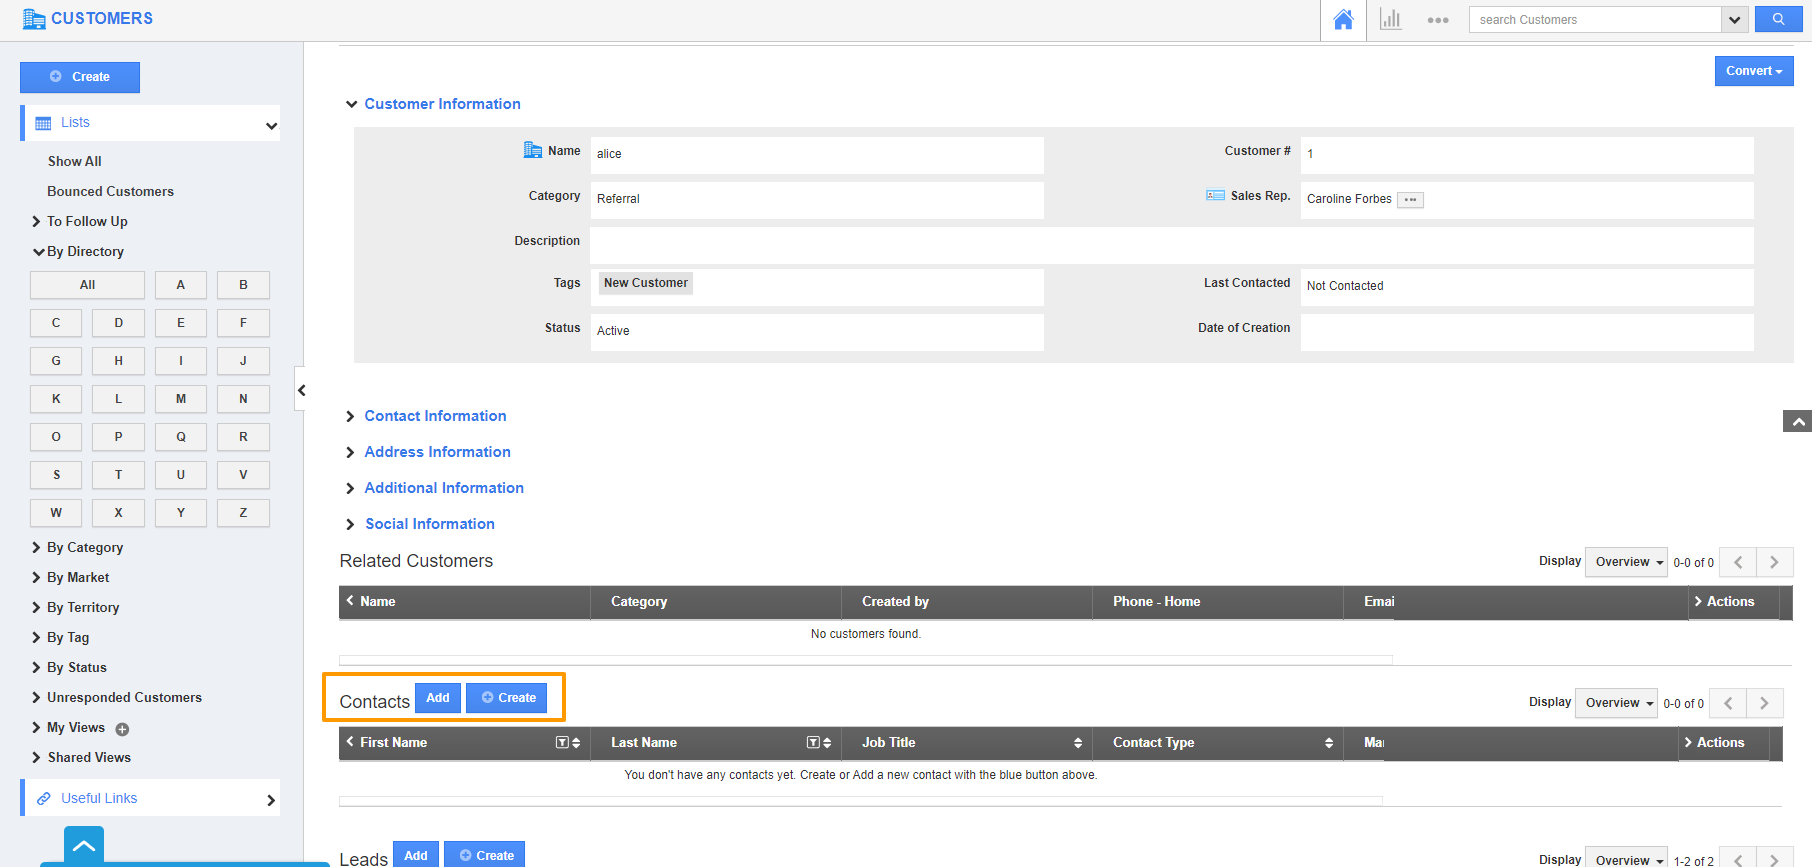The width and height of the screenshot is (1812, 867).
Task: Focus the search Customers input field
Action: pos(1595,19)
